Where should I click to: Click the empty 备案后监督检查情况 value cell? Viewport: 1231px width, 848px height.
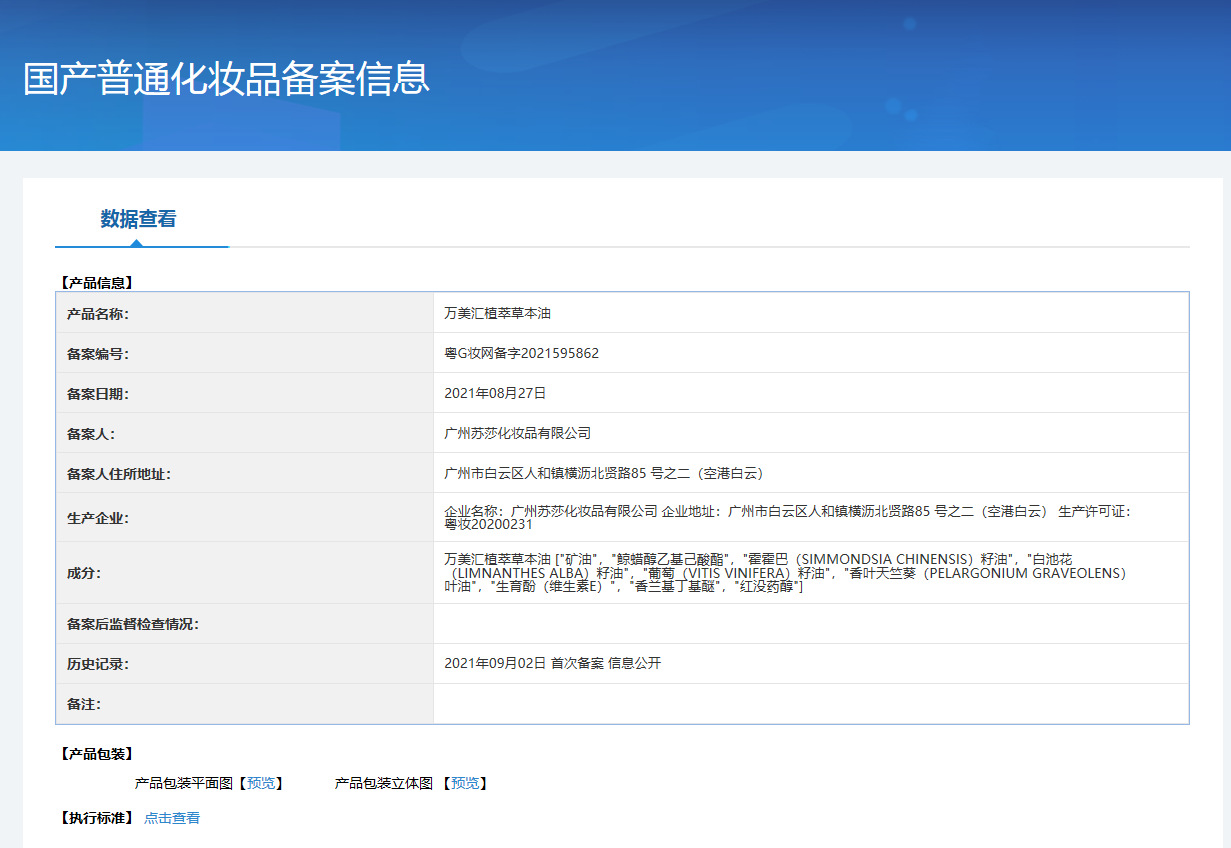pos(810,624)
